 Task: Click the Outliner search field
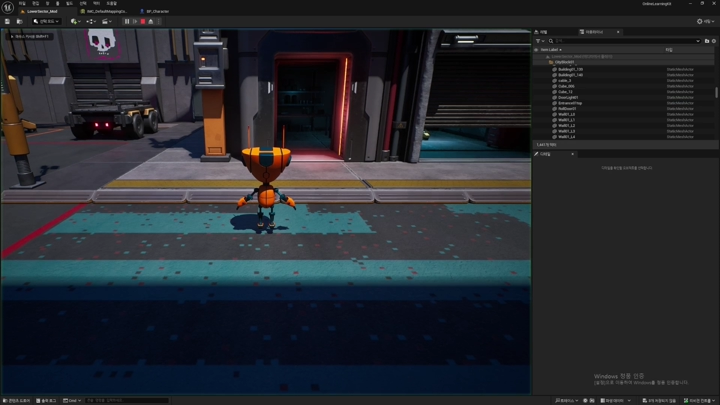(624, 41)
